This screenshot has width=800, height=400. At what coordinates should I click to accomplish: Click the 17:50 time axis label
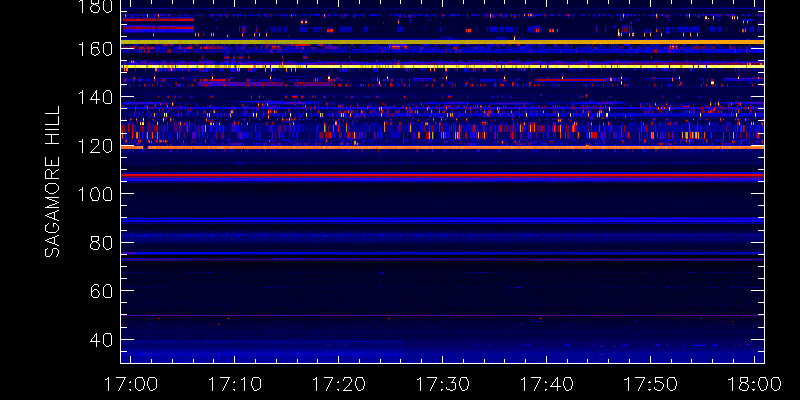pos(651,384)
